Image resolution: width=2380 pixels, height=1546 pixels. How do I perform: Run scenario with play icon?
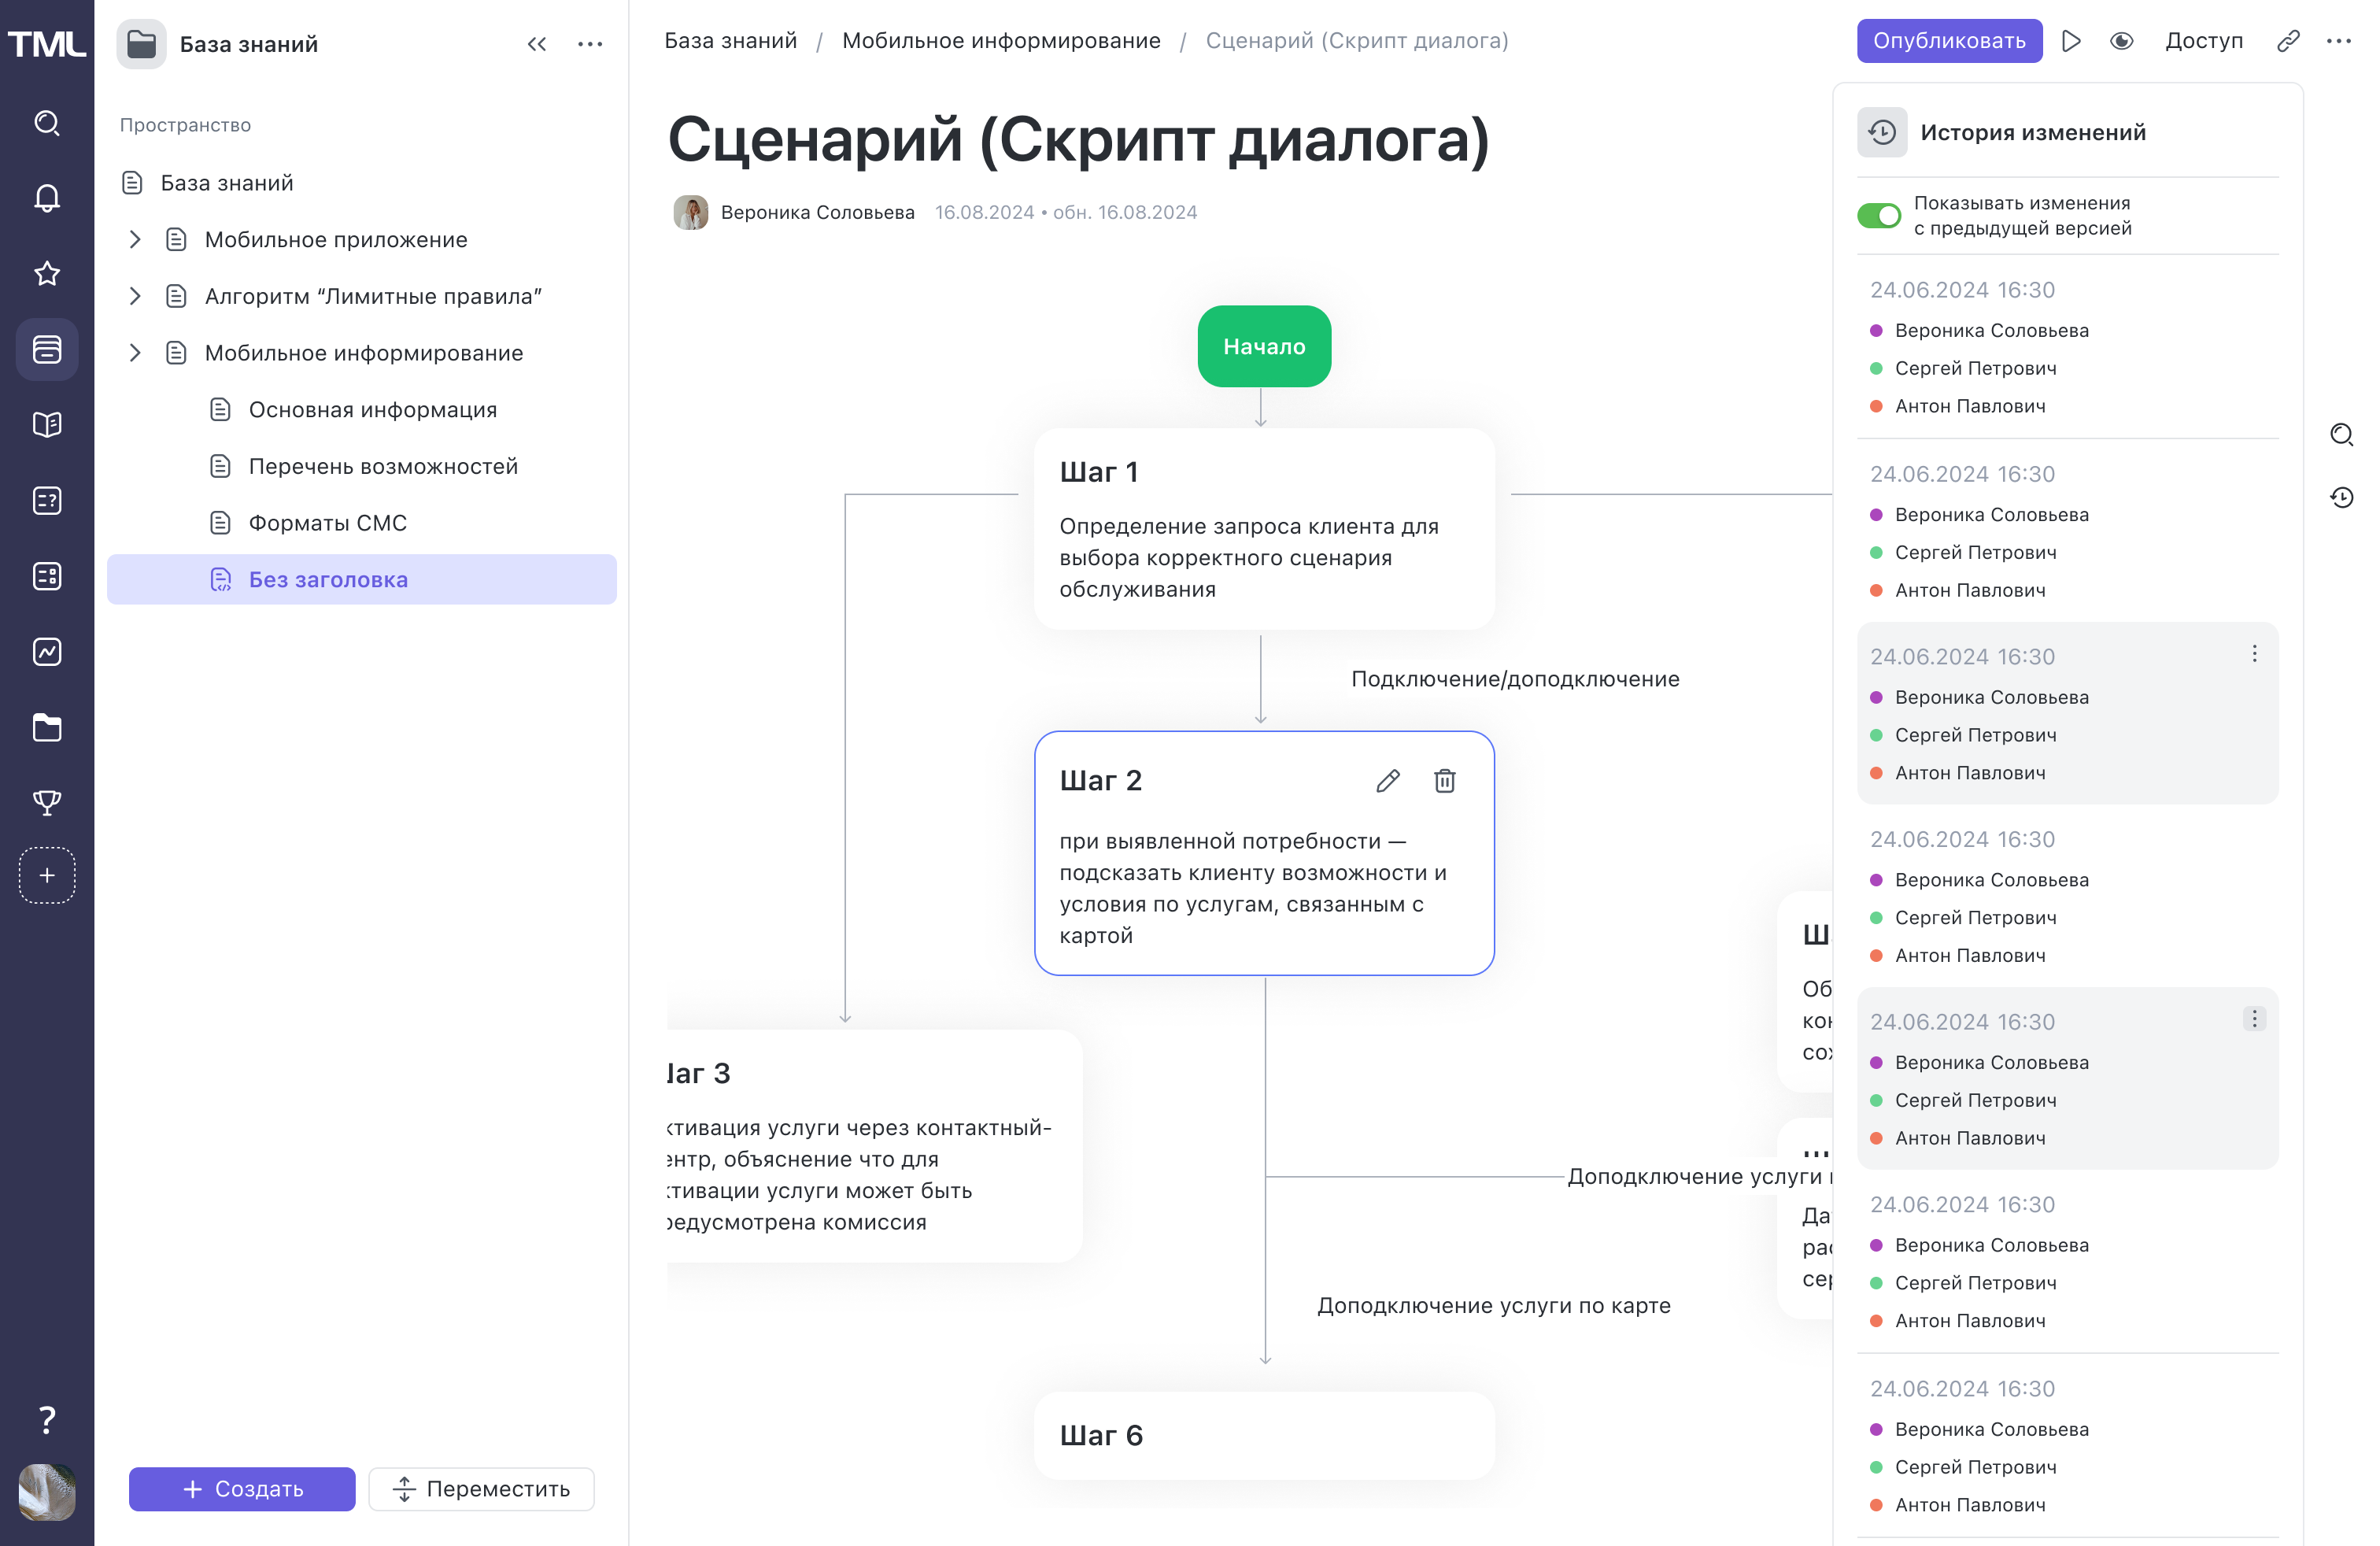(x=2071, y=41)
